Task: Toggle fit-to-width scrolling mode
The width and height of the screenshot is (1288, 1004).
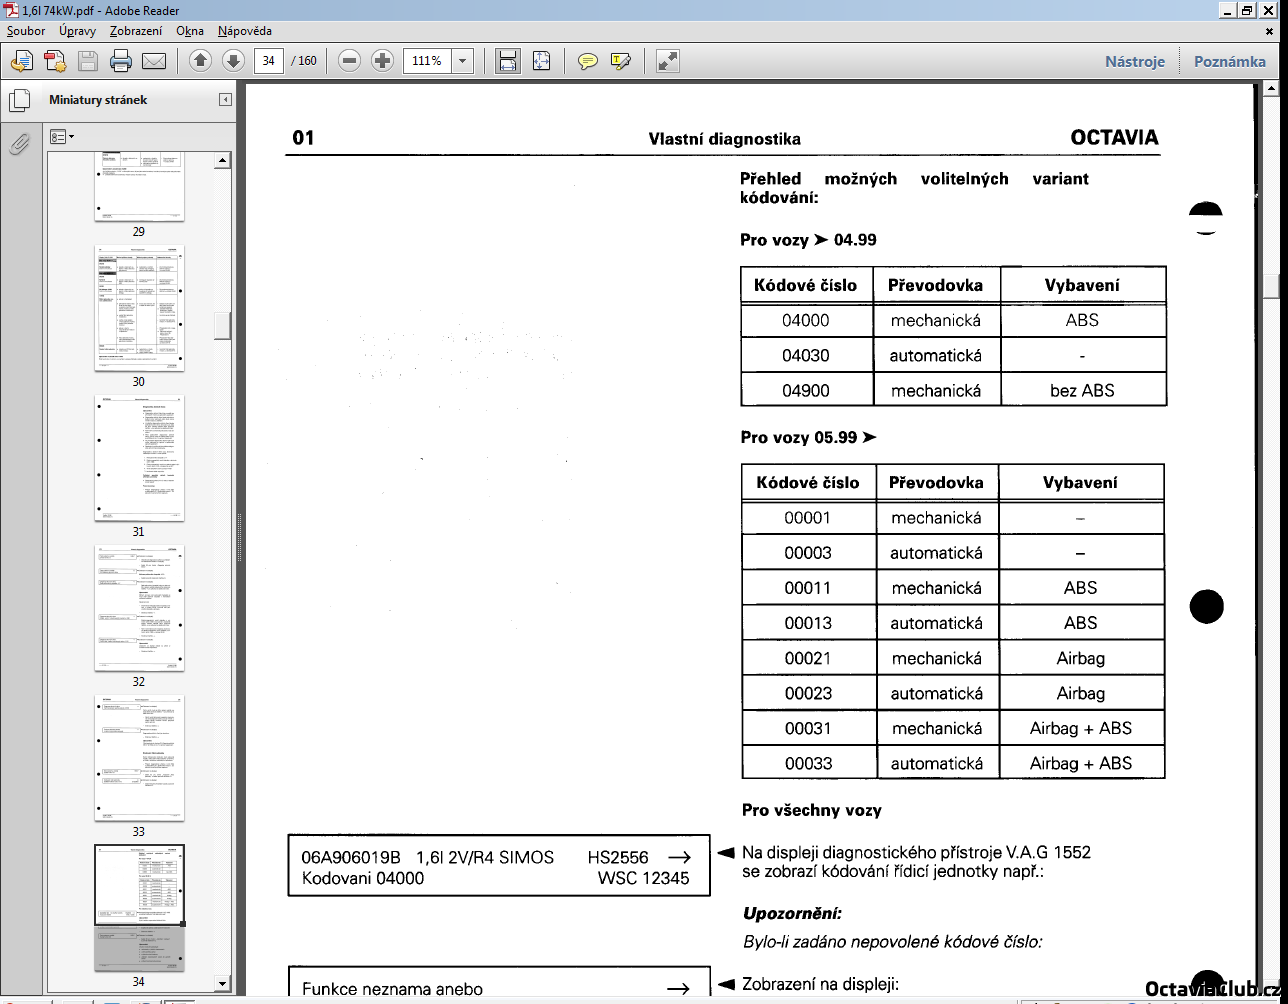Action: coord(508,61)
